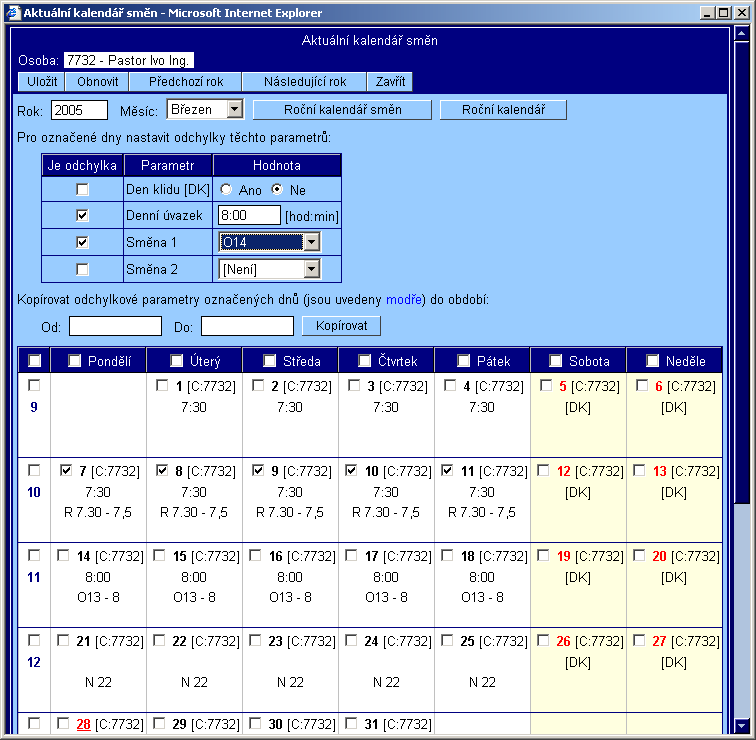Viewport: 756px width, 740px height.
Task: Check the checkbox for Saturday 19
Action: 543,555
